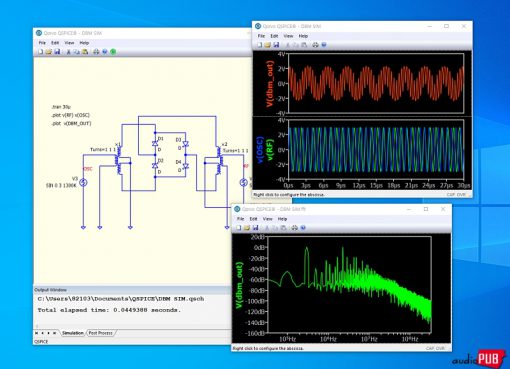The height and width of the screenshot is (369, 510).
Task: Select diode D1 in schematic
Action: pos(155,143)
